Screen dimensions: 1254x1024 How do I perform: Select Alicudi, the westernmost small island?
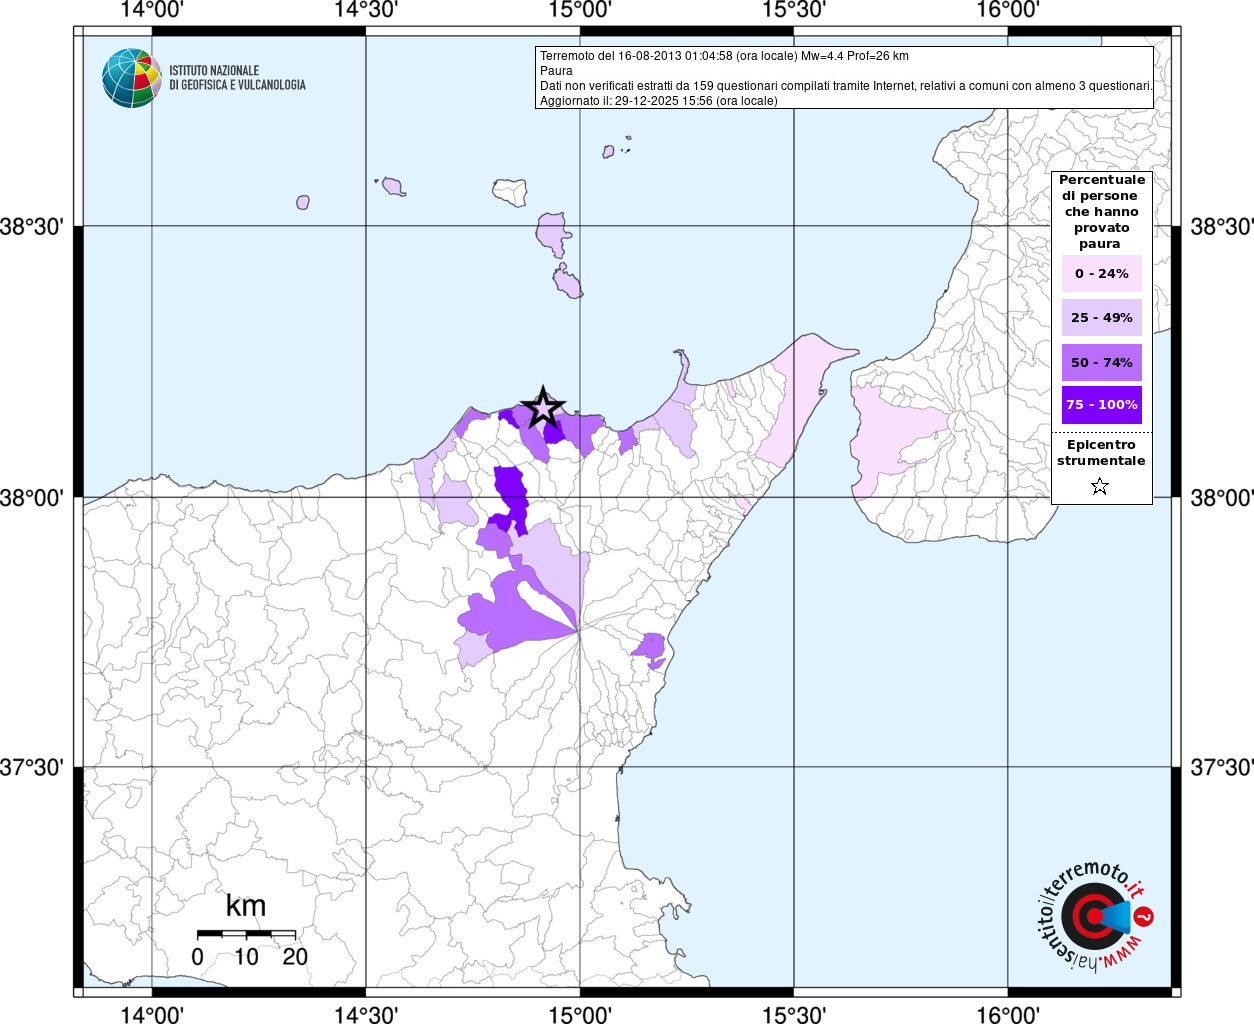pos(303,202)
